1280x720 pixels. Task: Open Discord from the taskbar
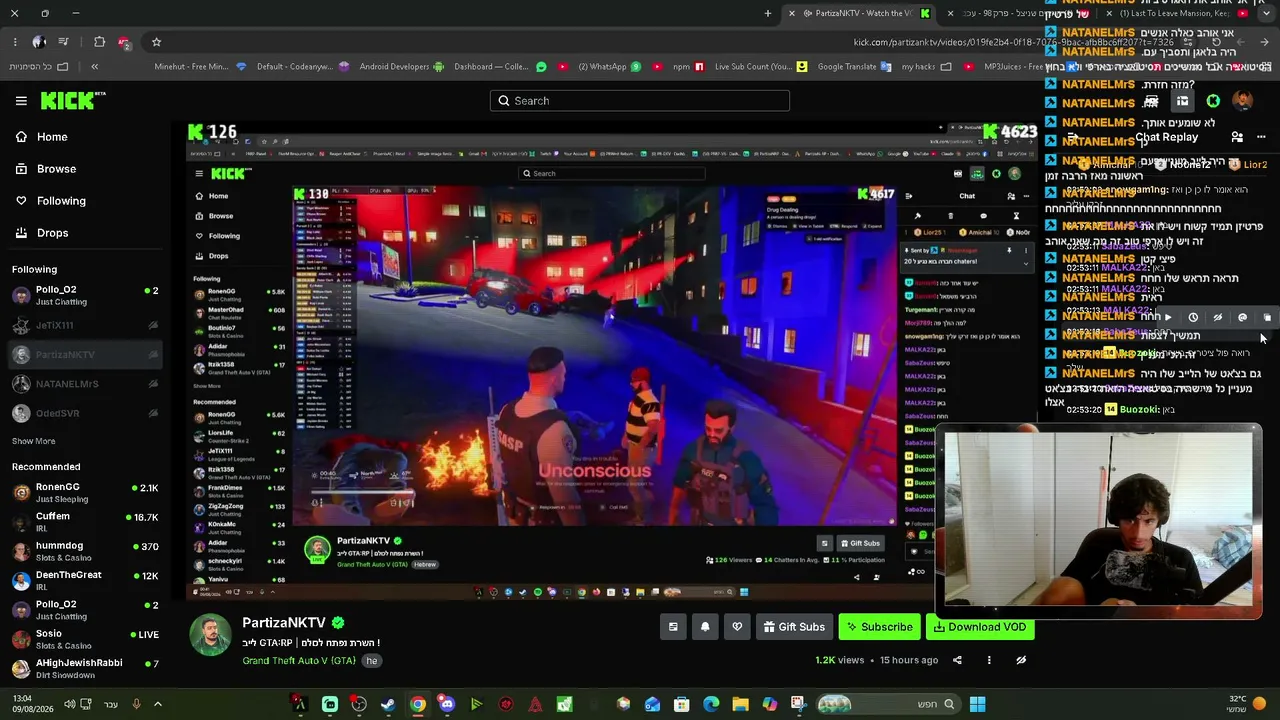pyautogui.click(x=447, y=704)
